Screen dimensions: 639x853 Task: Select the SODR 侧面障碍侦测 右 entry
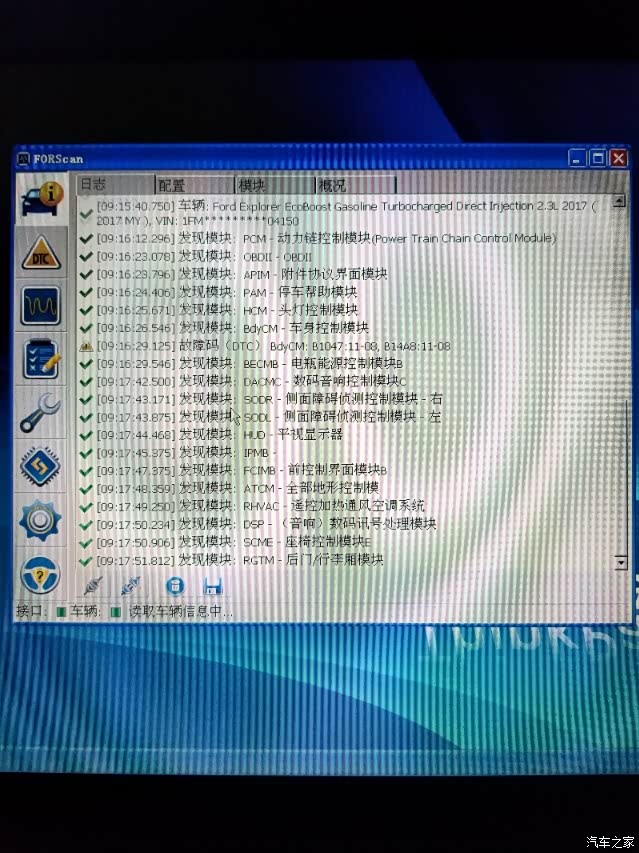tap(270, 399)
